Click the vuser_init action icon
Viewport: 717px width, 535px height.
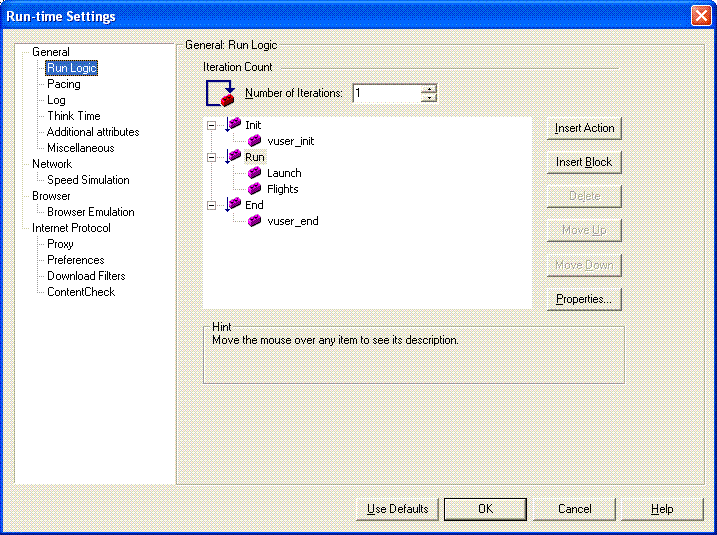click(x=255, y=141)
